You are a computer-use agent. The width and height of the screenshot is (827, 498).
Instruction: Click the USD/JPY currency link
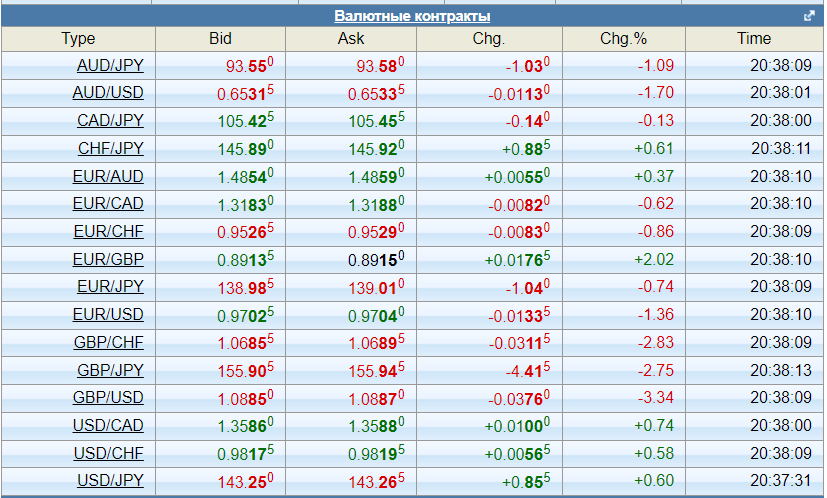pyautogui.click(x=110, y=480)
